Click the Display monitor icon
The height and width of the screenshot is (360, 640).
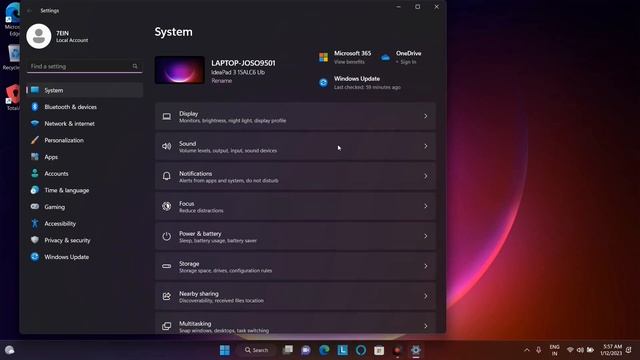(x=167, y=117)
